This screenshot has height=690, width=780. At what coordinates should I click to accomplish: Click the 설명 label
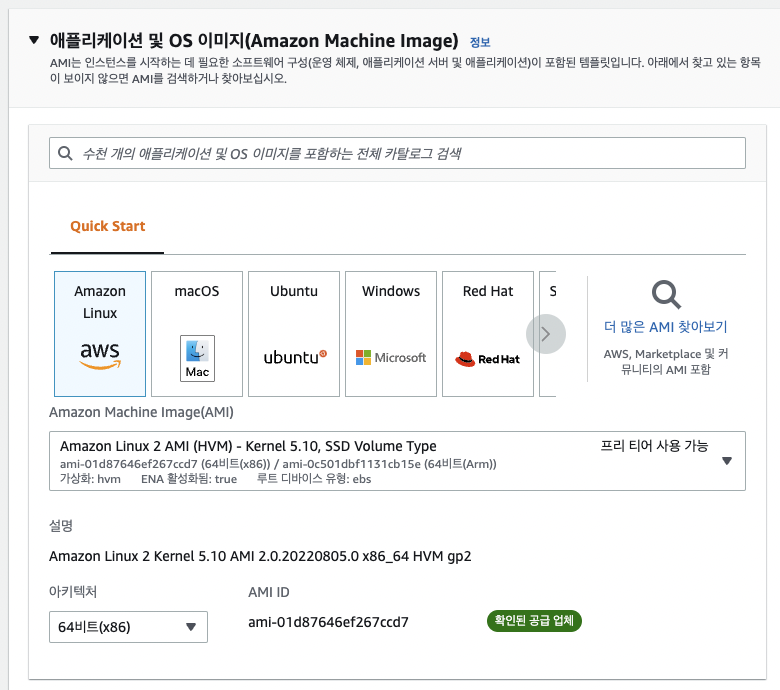61,526
